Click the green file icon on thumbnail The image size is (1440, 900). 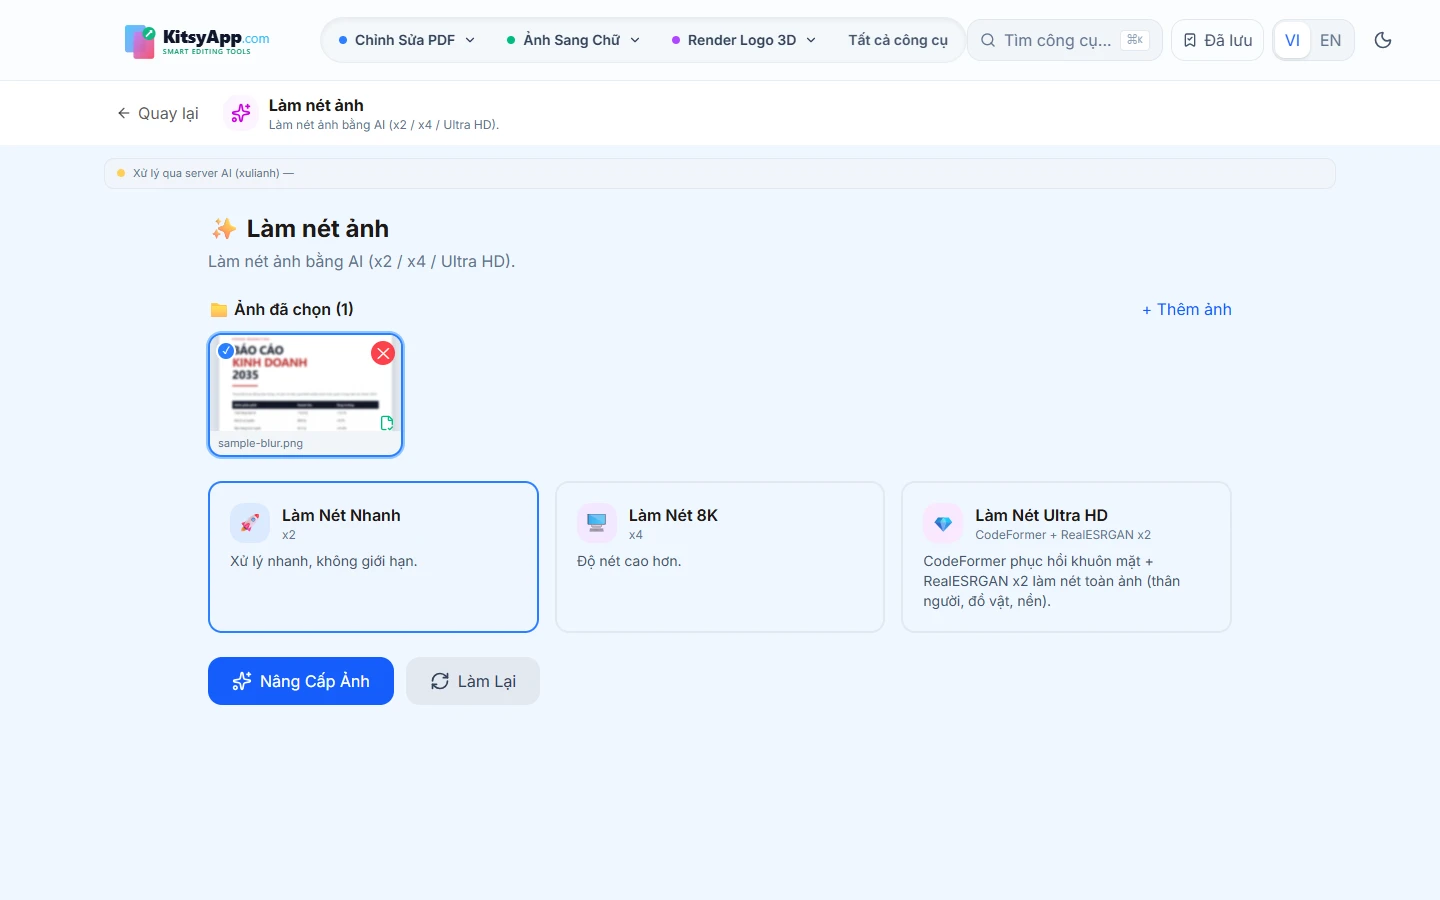tap(387, 423)
